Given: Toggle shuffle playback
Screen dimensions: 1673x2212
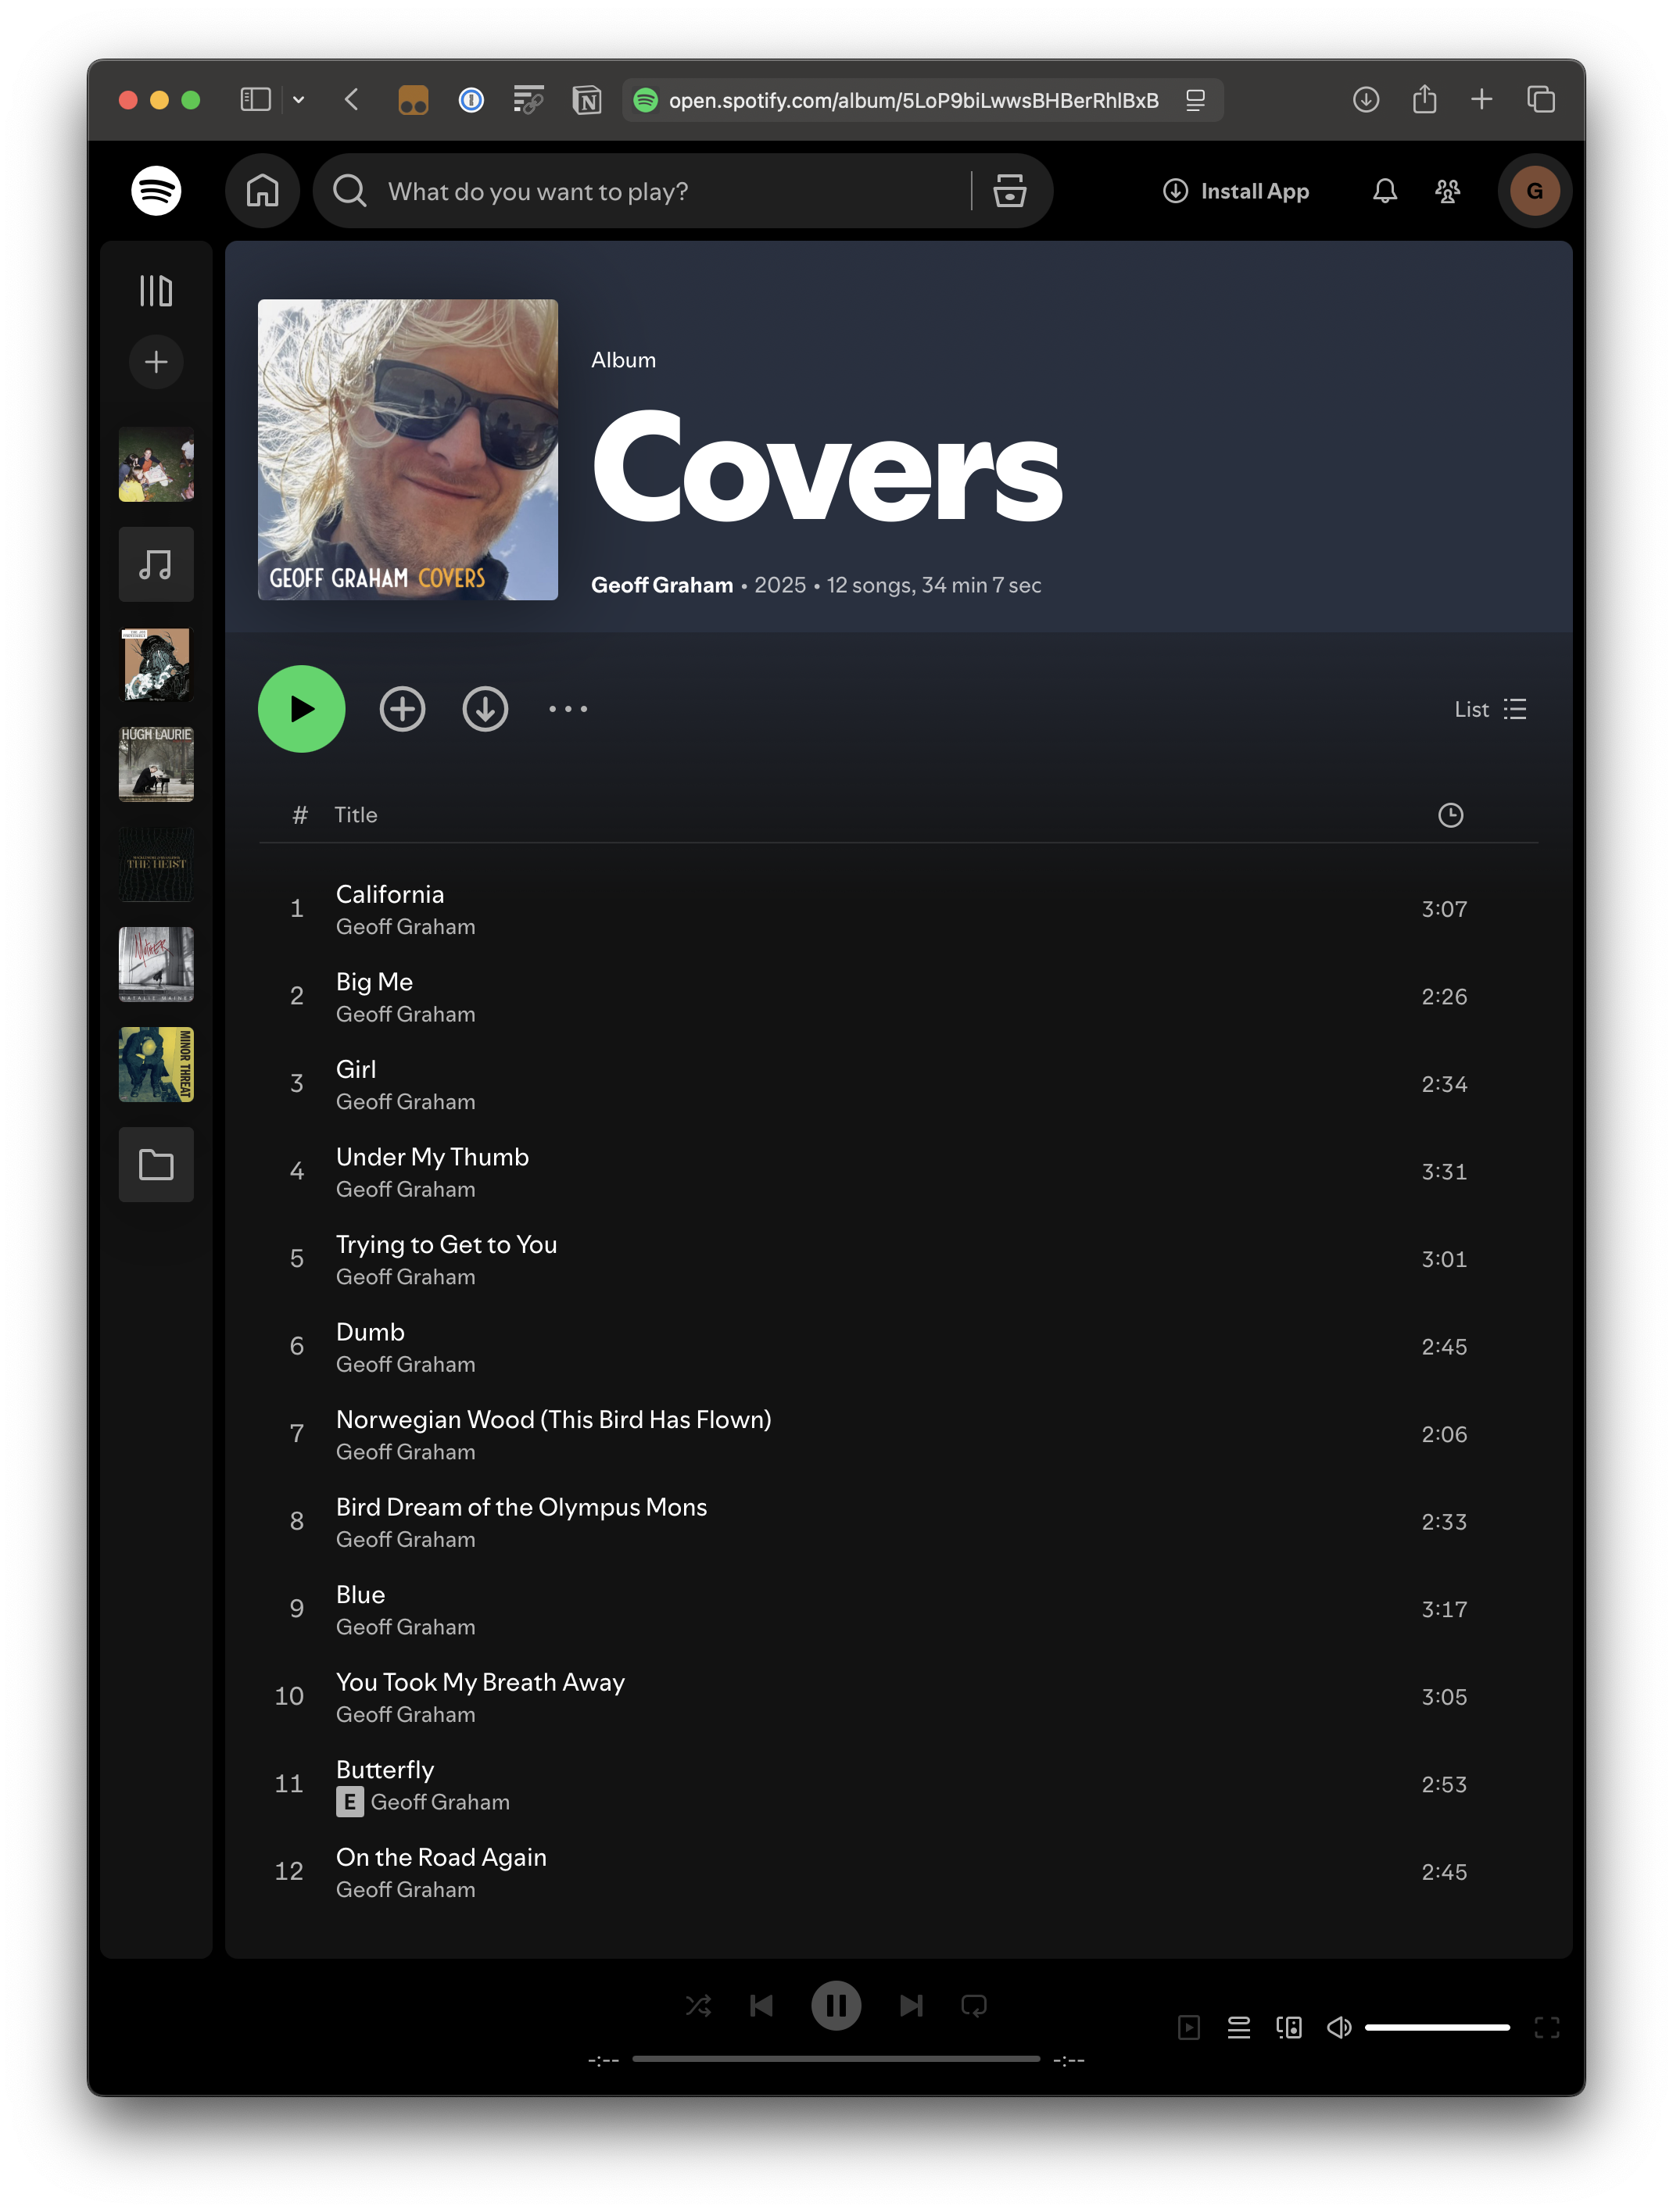Looking at the screenshot, I should click(698, 2005).
